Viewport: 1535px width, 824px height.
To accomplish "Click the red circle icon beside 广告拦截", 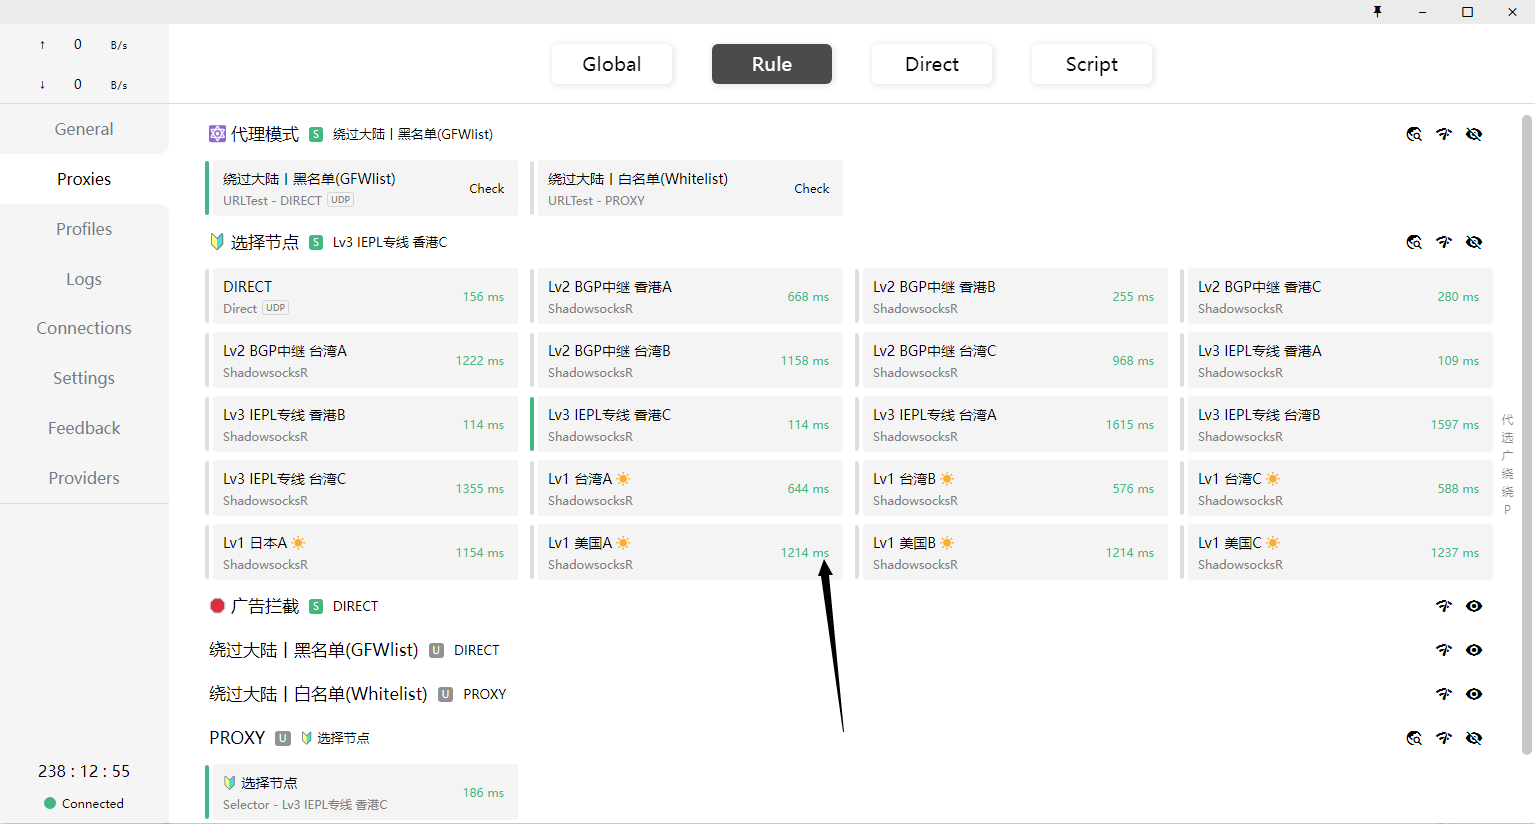I will click(217, 606).
